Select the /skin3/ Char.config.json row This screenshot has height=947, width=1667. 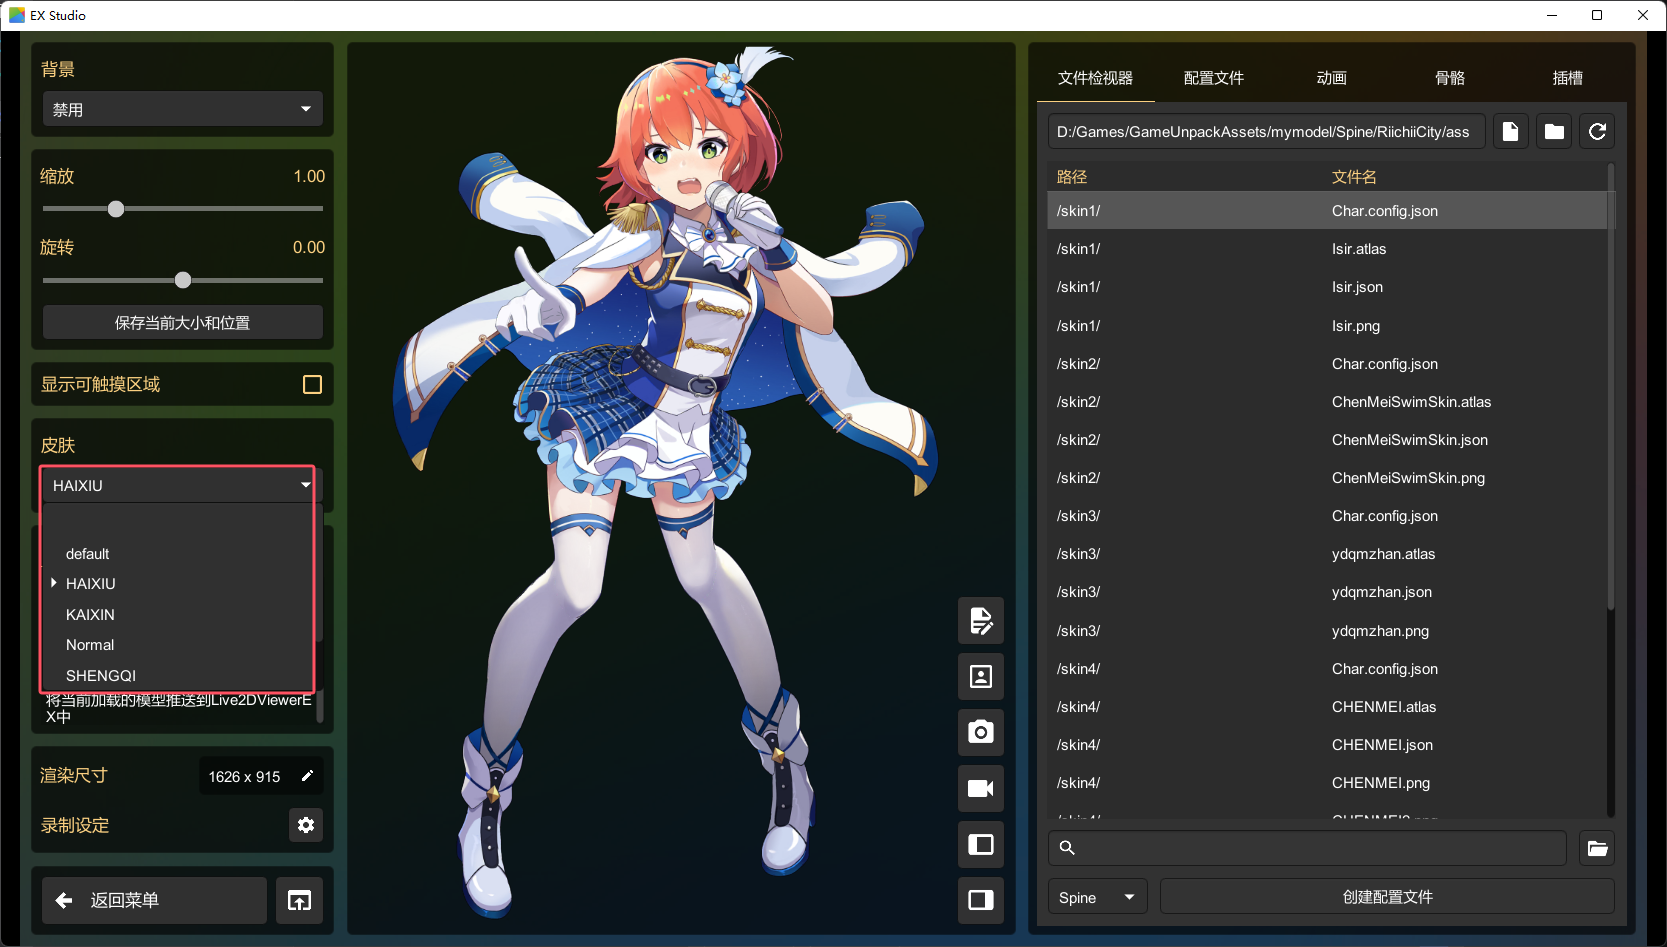pyautogui.click(x=1326, y=516)
